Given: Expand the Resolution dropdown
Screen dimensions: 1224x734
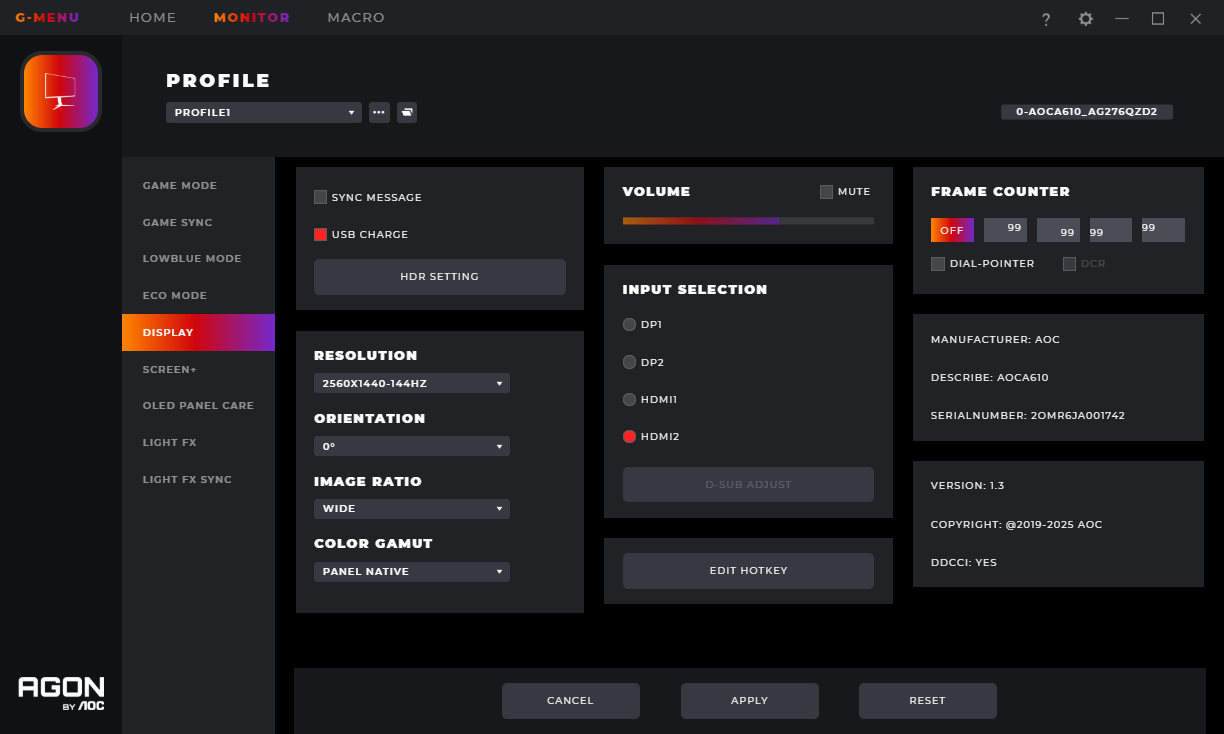Looking at the screenshot, I should 412,383.
